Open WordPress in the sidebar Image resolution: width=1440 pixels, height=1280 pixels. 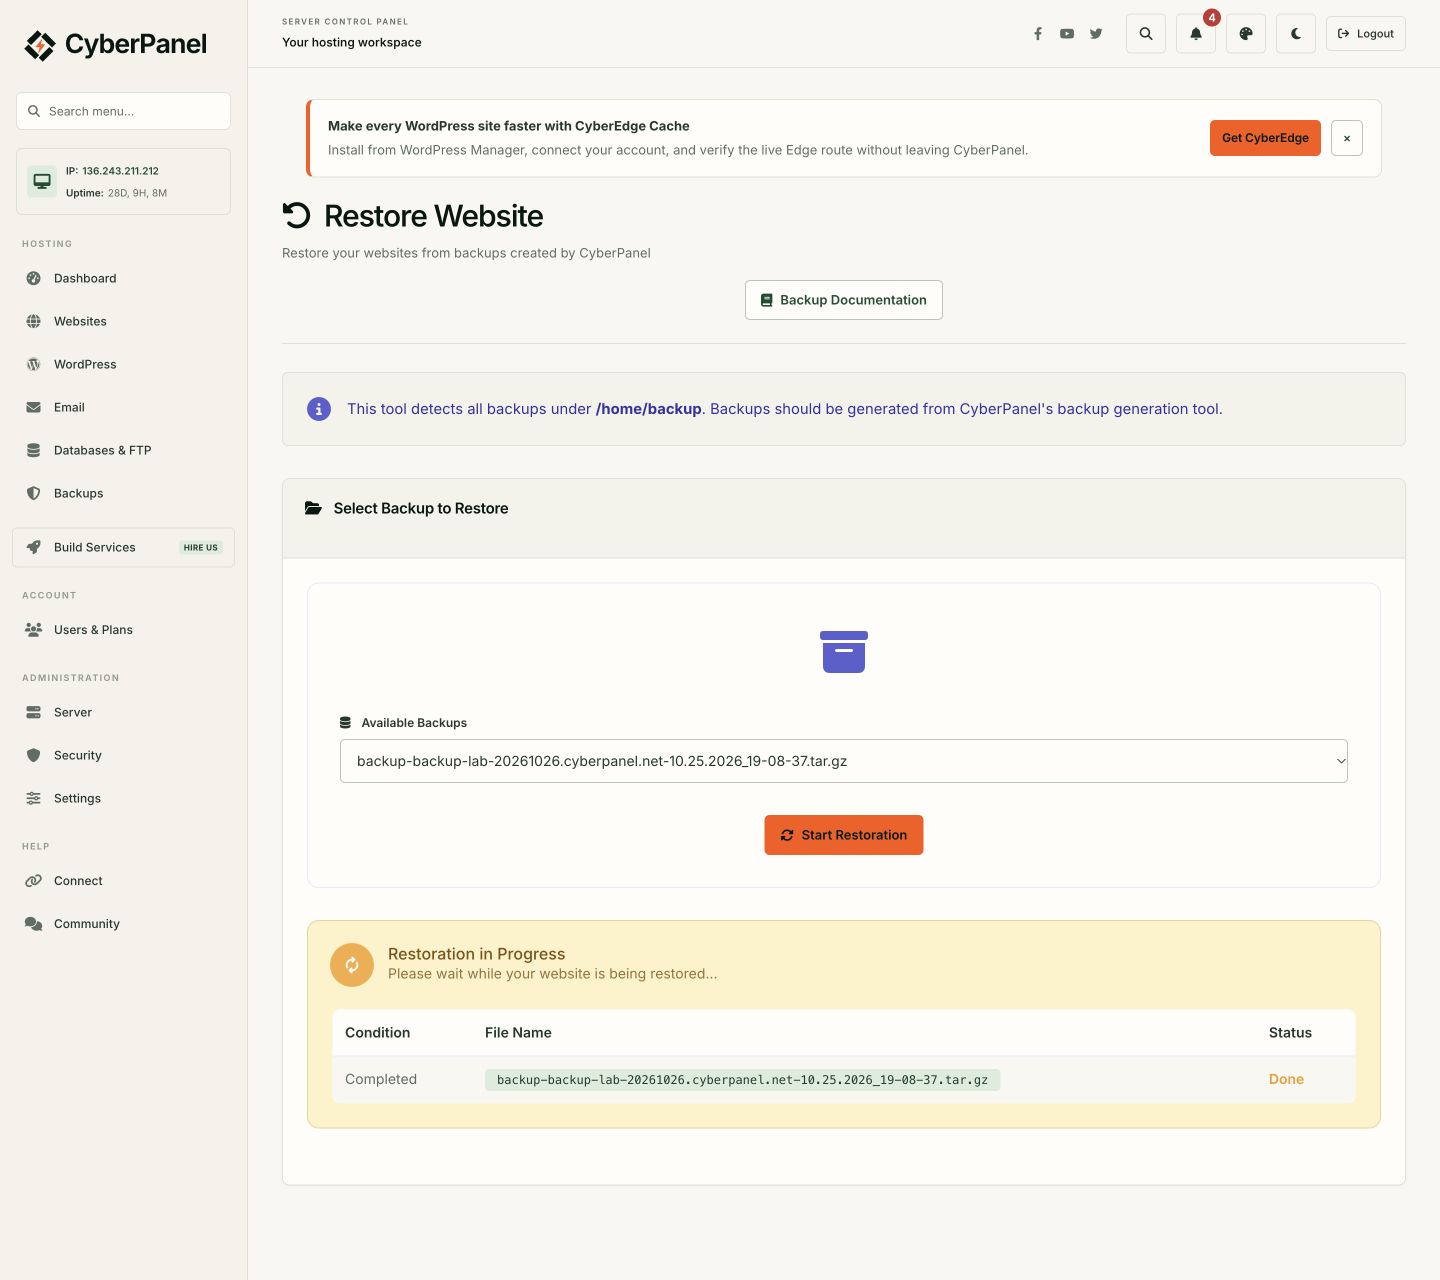click(123, 364)
